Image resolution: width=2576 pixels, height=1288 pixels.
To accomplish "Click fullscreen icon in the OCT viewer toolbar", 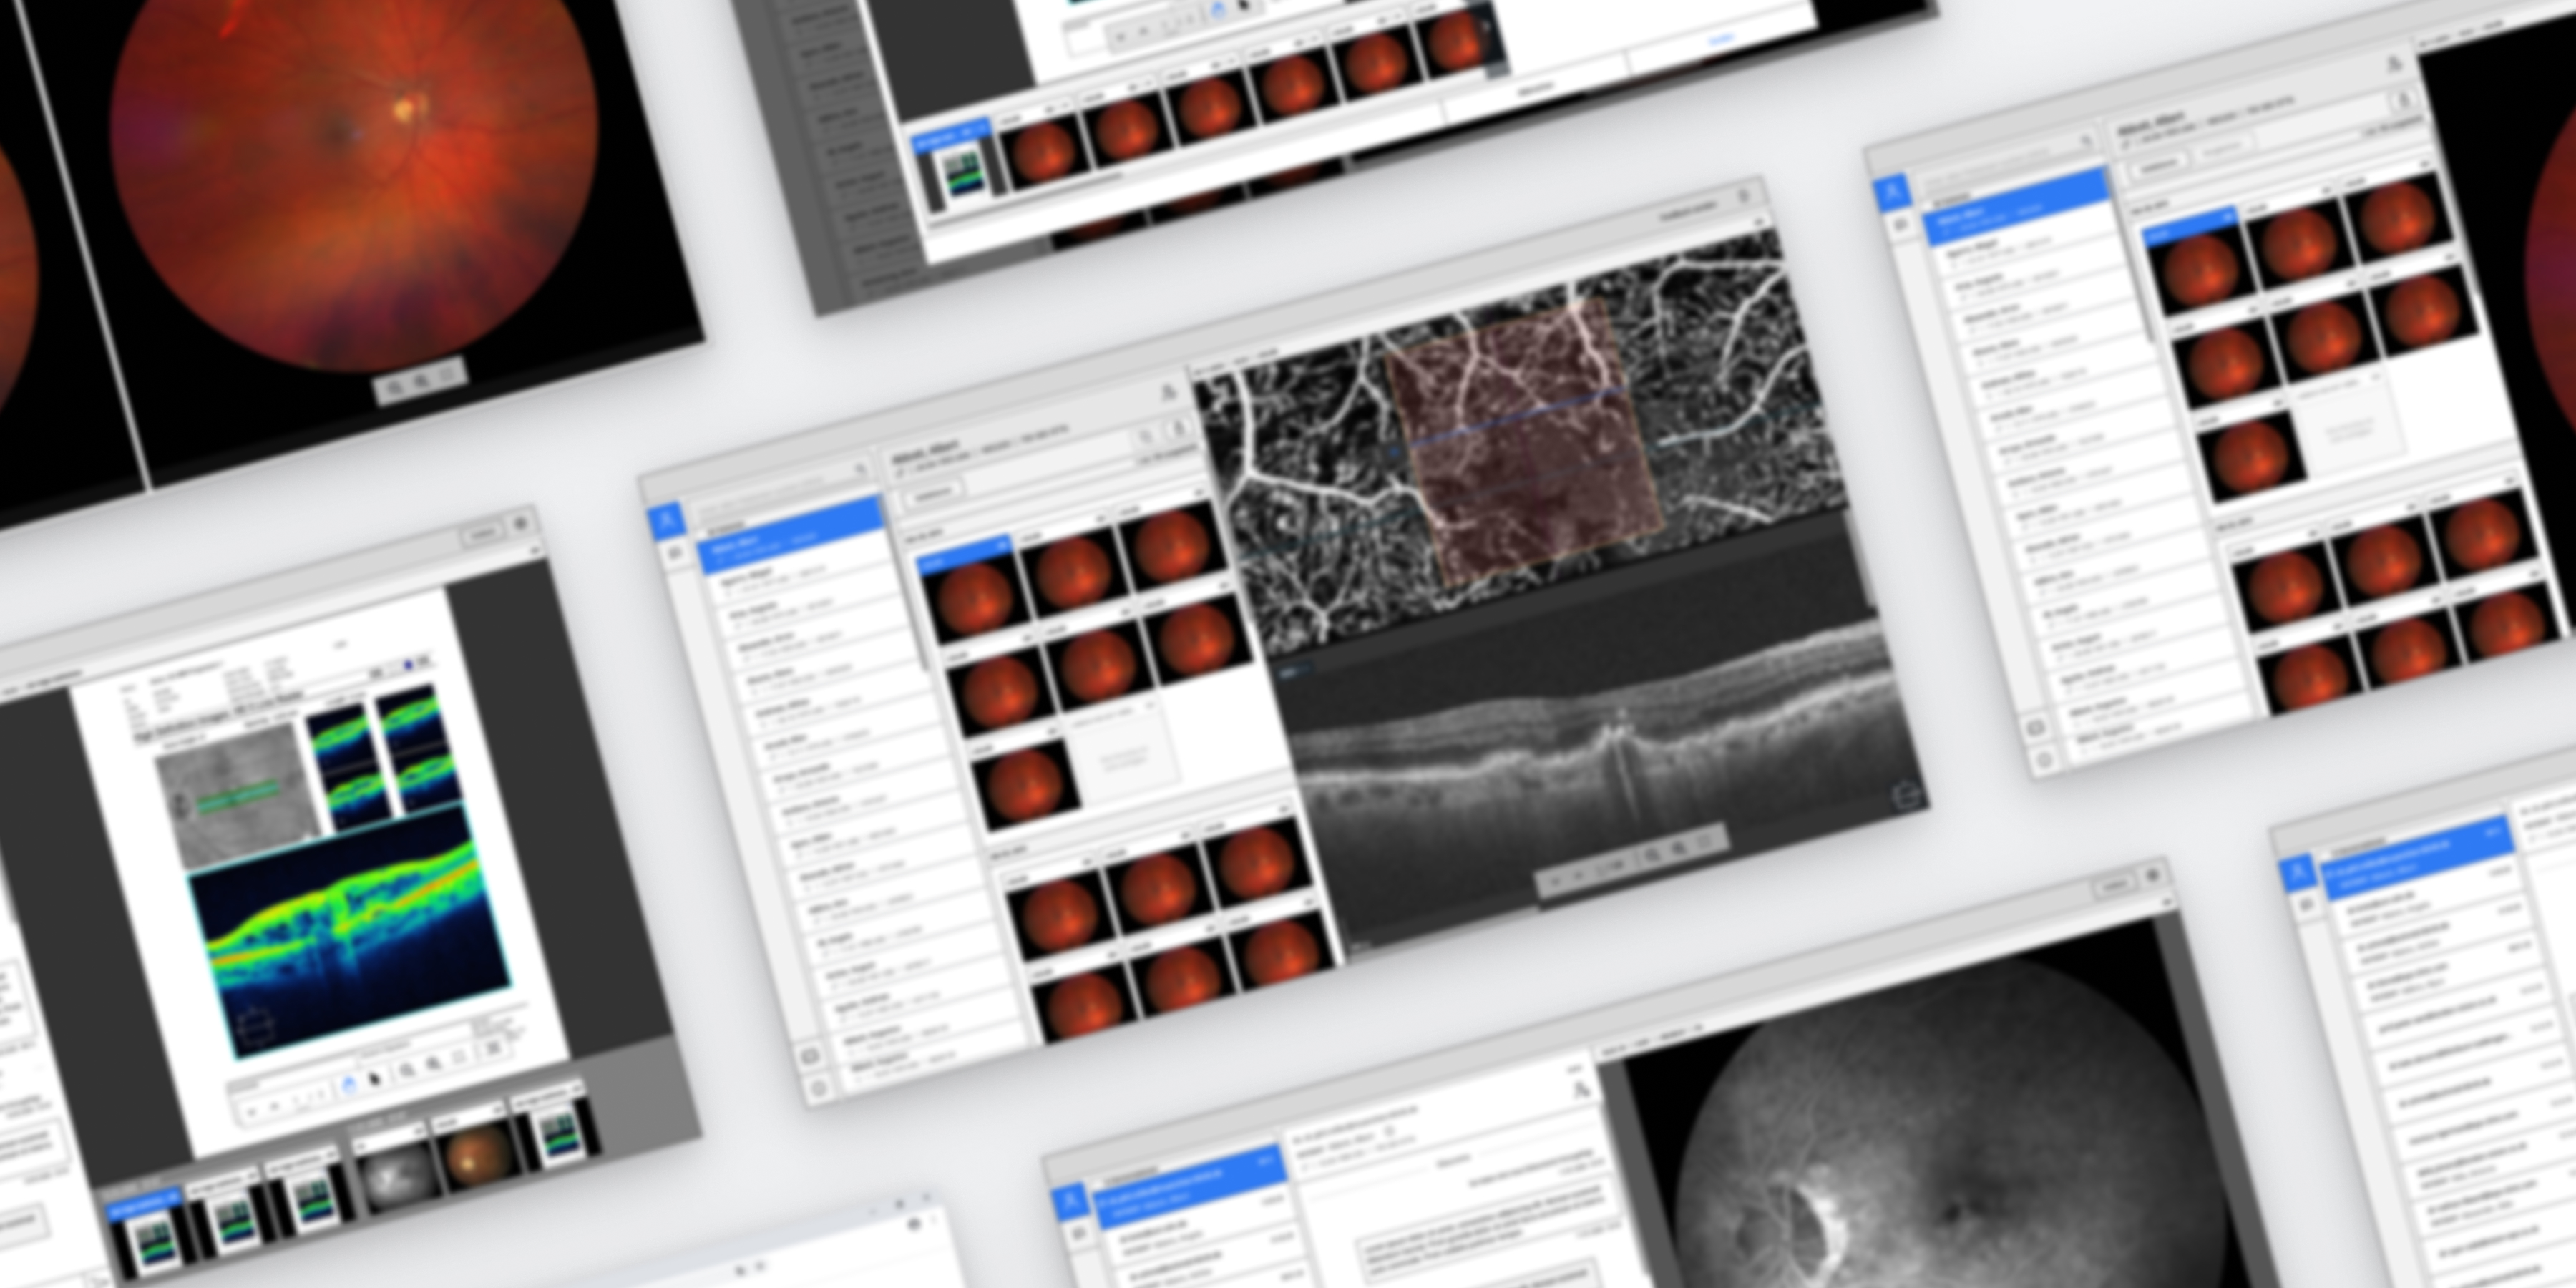I will click(x=1707, y=842).
